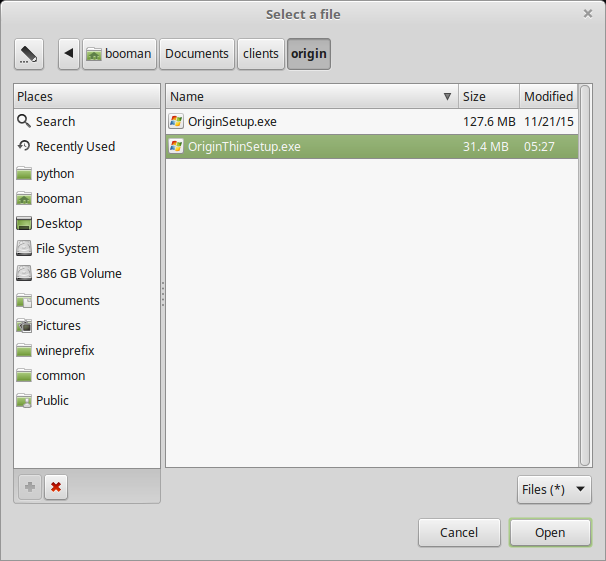
Task: Click the Documents folder icon in sidebar
Action: tap(24, 300)
